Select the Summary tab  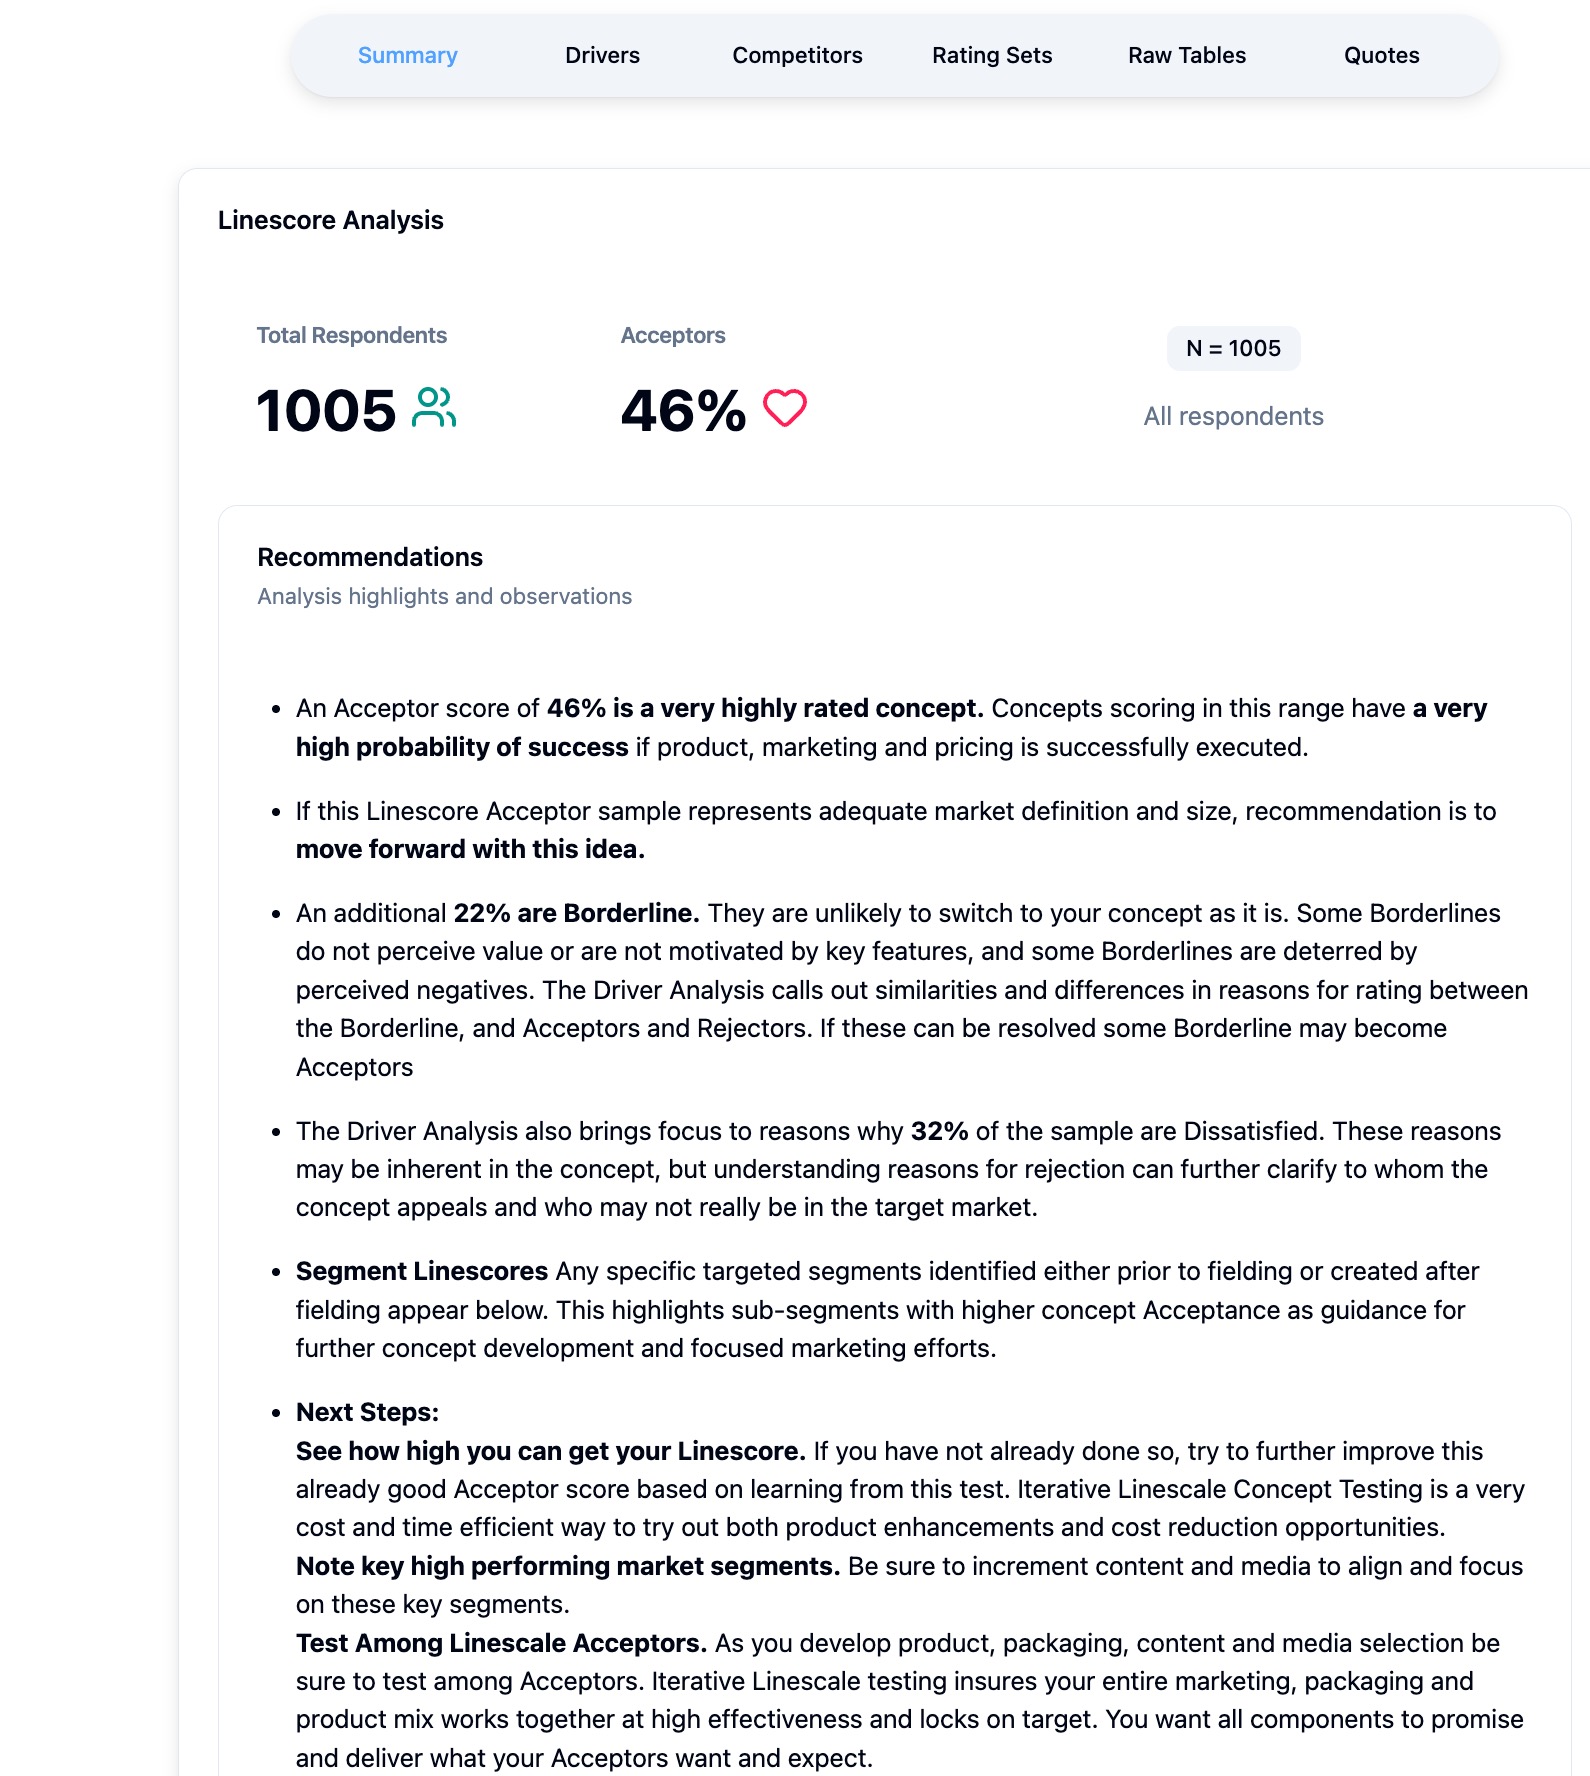406,55
